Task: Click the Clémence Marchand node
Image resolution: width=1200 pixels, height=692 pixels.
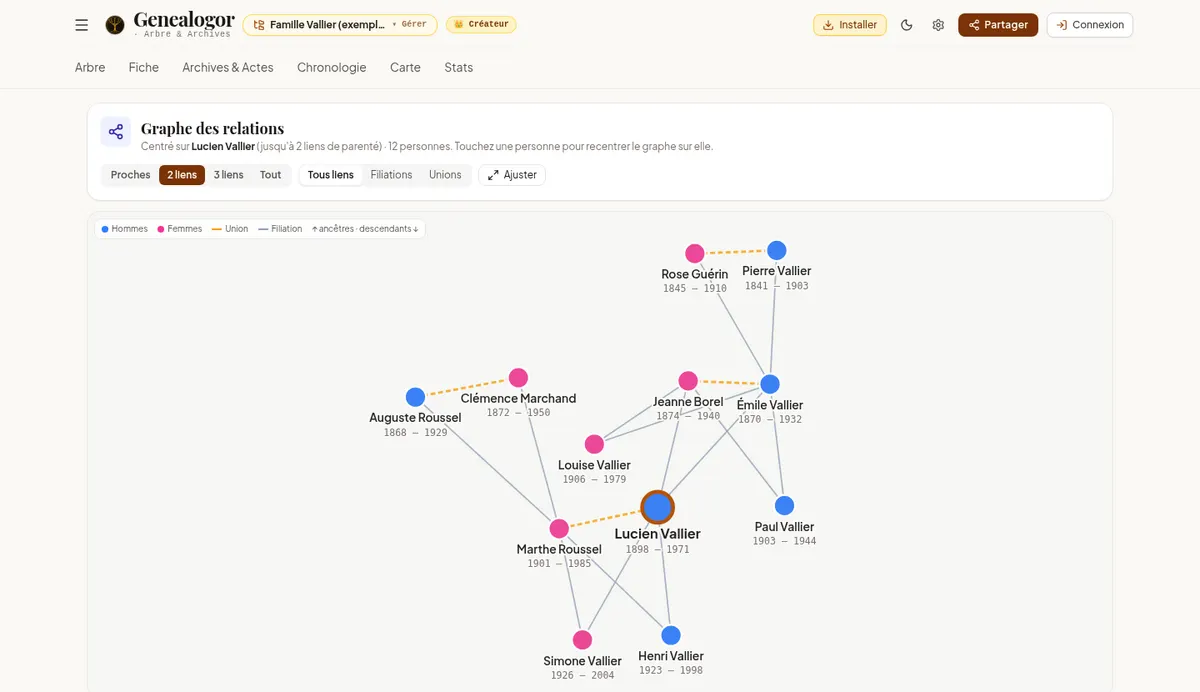Action: [518, 378]
